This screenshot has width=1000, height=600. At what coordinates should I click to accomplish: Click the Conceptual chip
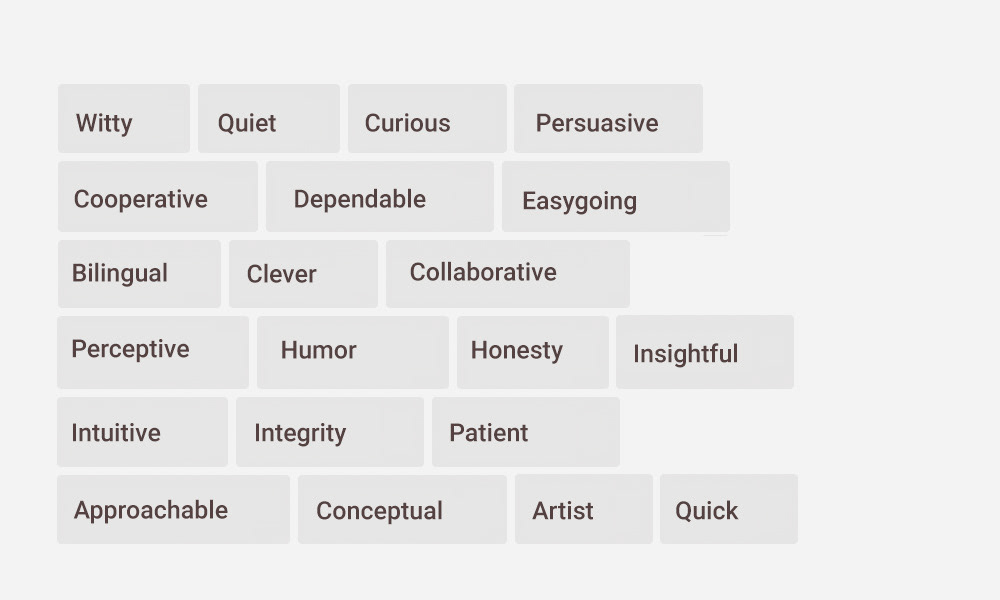[x=402, y=509]
